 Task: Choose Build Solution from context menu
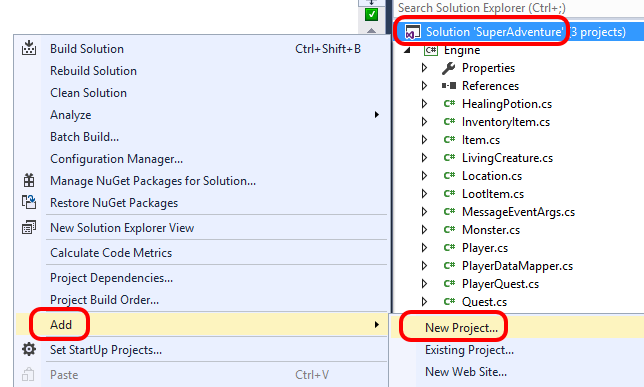tap(201, 48)
